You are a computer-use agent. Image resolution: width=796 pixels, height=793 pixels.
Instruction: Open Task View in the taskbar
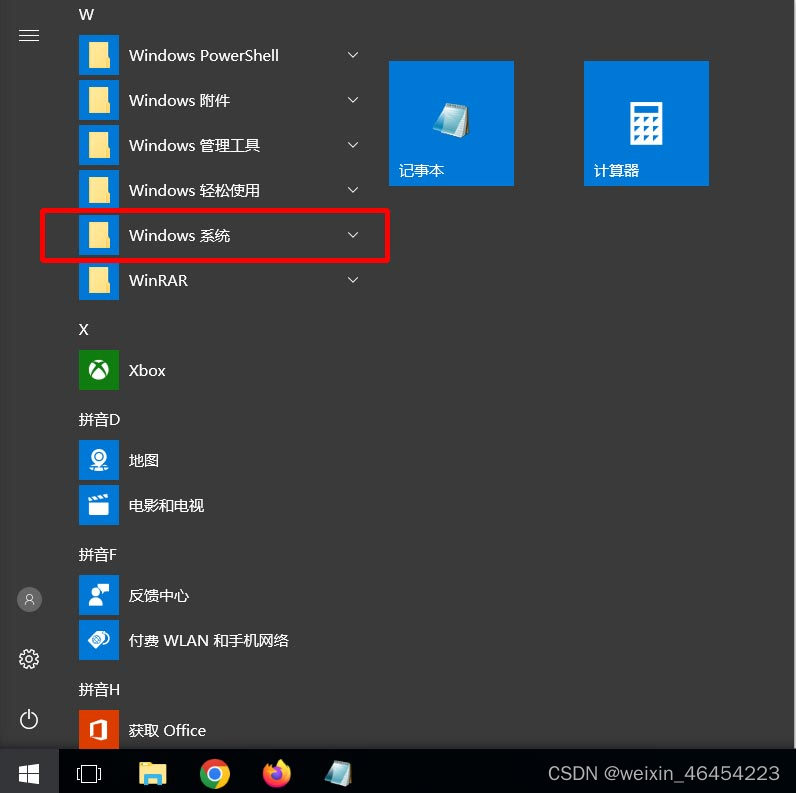(x=89, y=774)
